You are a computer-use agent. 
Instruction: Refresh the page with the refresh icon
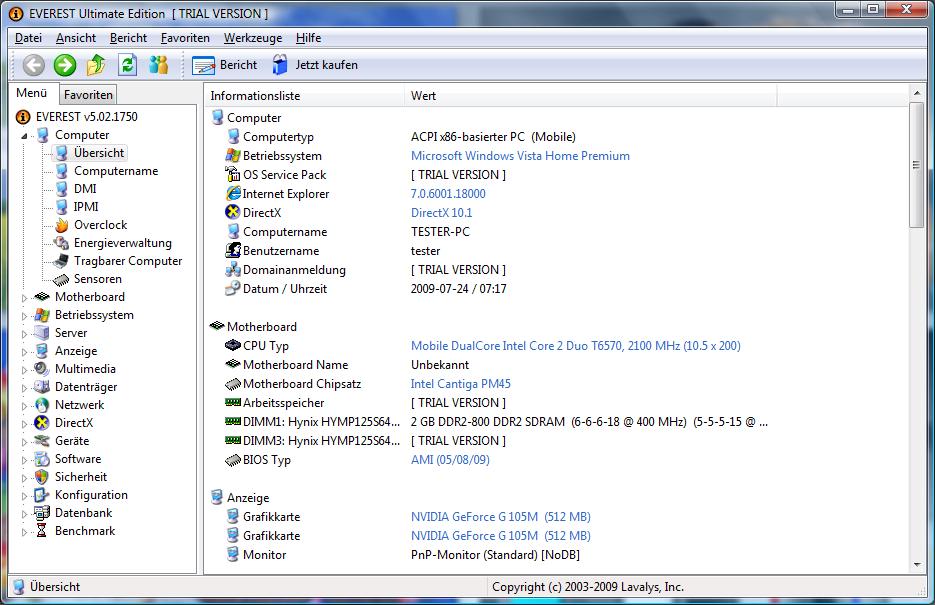pos(127,65)
